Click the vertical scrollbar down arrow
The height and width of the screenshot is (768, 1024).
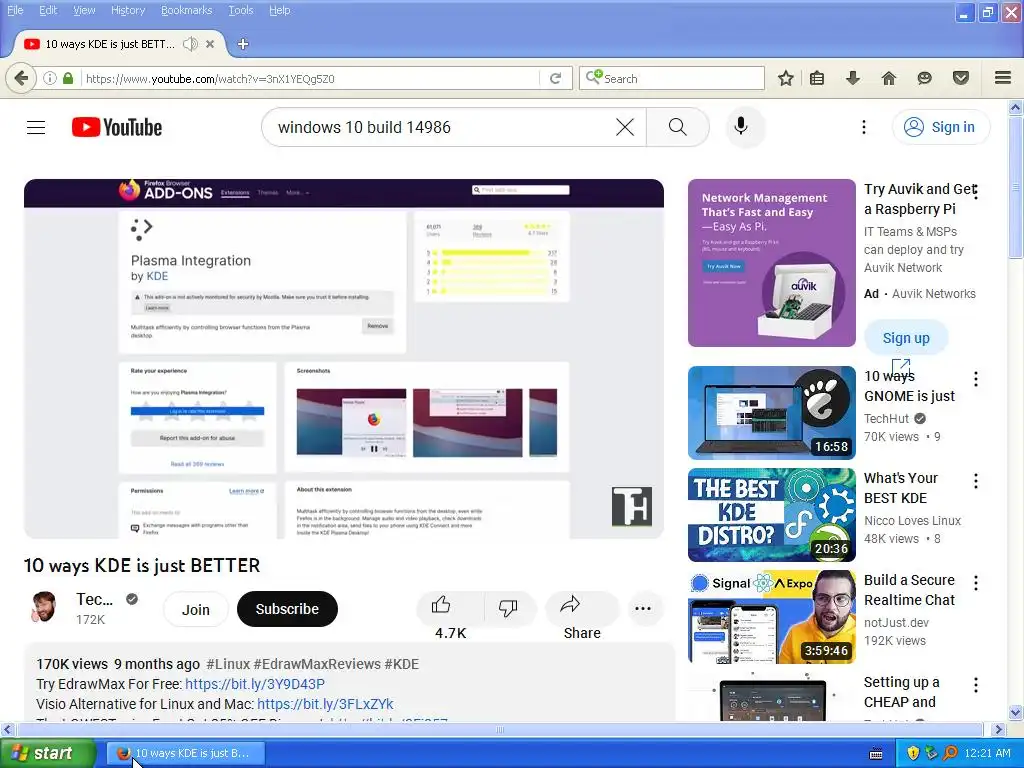point(1016,712)
